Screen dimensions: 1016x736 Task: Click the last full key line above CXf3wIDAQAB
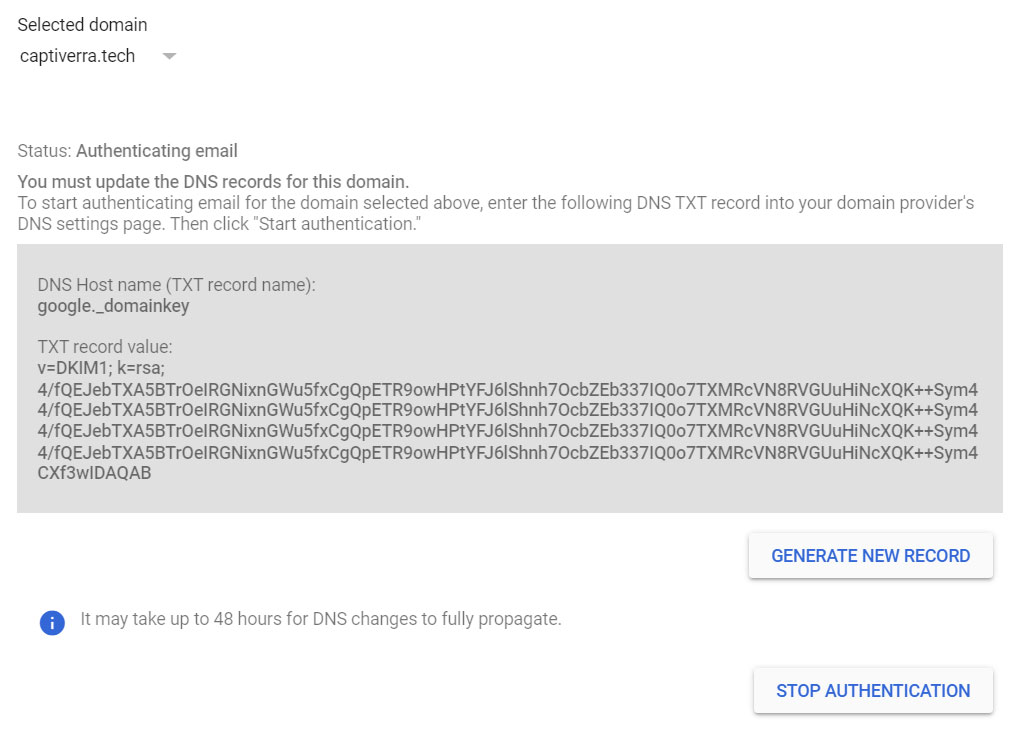(x=507, y=452)
